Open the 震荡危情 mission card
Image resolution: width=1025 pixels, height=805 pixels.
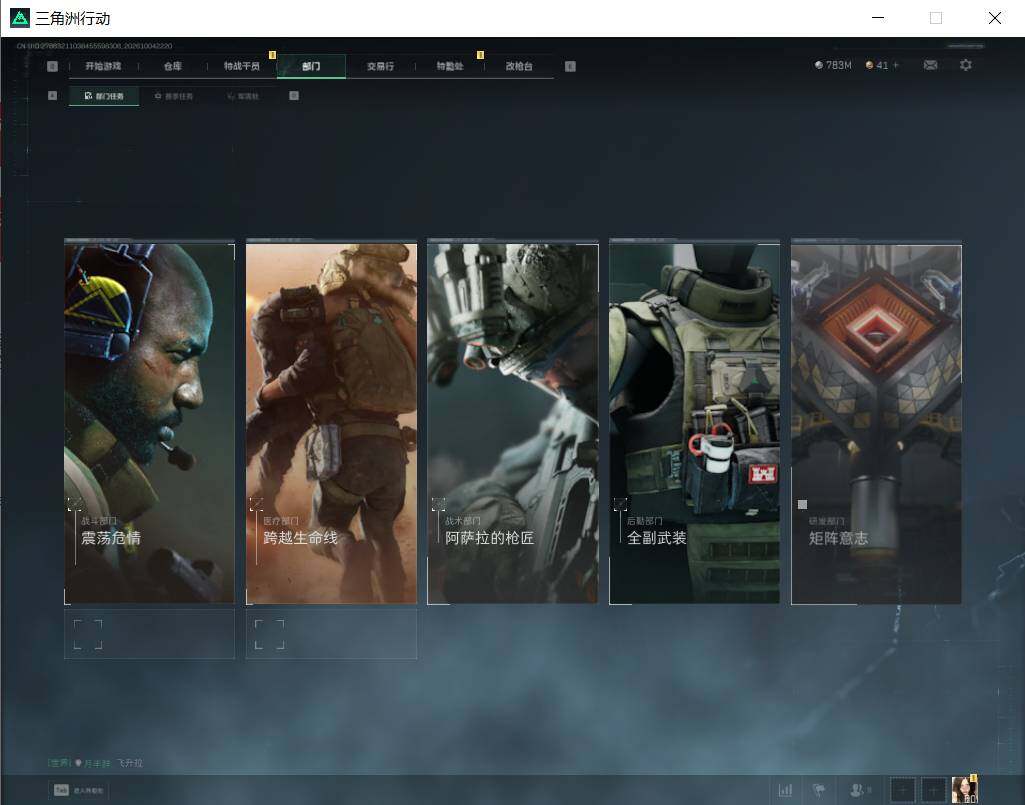click(150, 422)
